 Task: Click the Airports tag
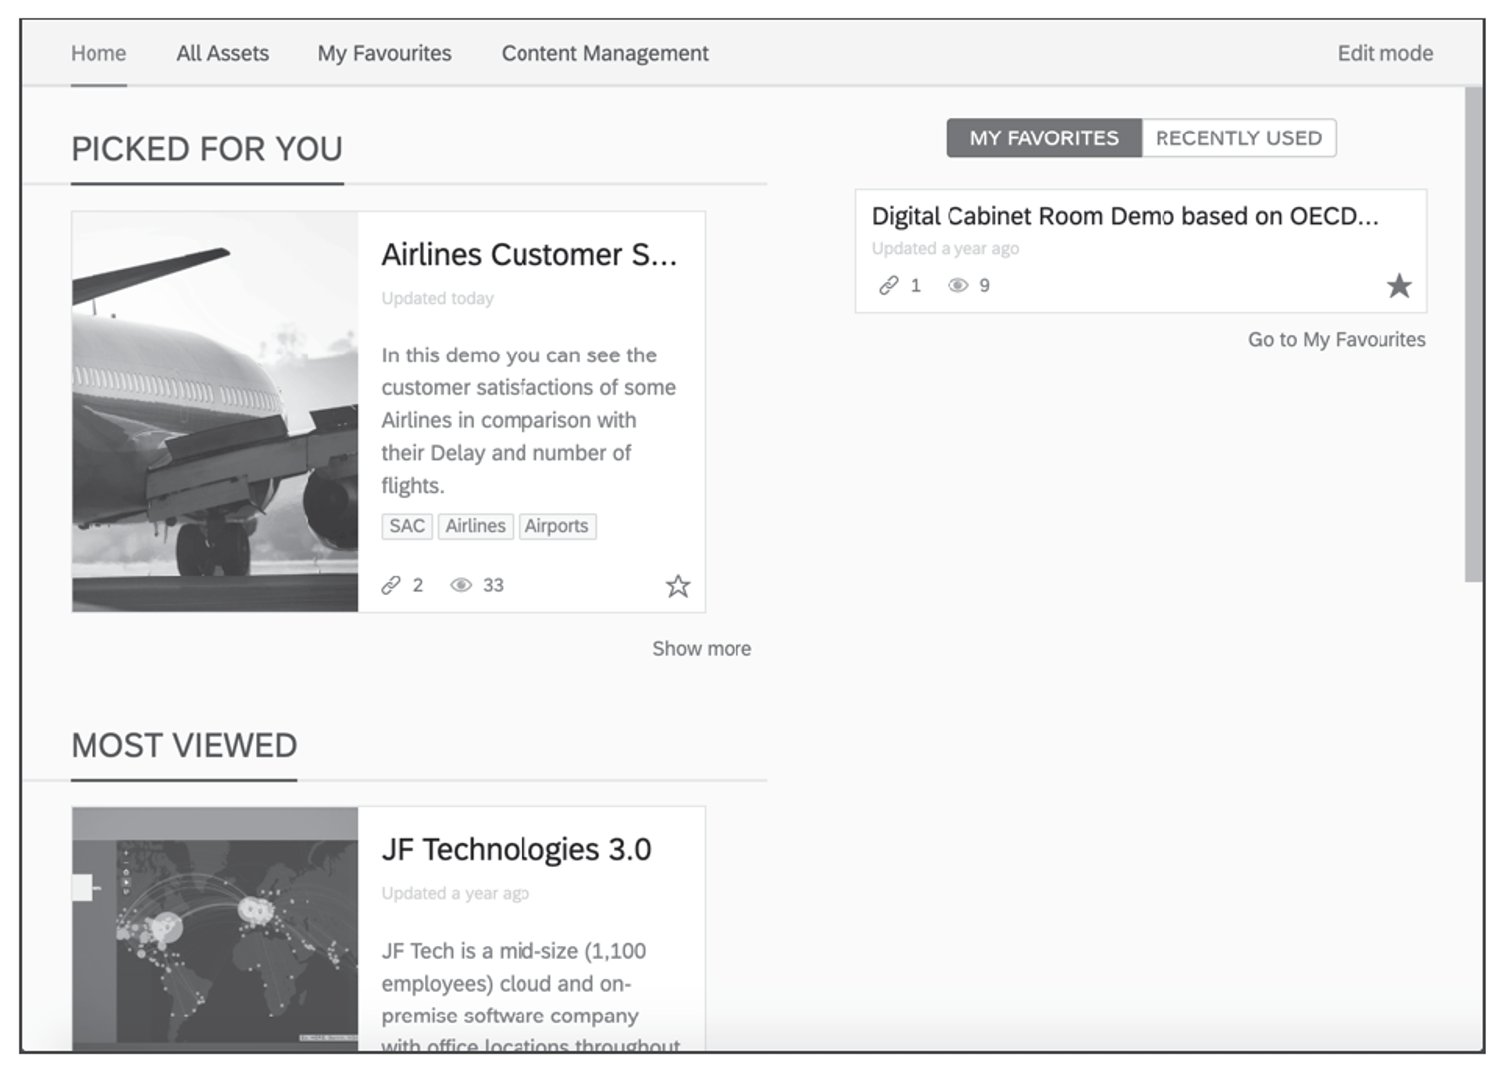[557, 526]
